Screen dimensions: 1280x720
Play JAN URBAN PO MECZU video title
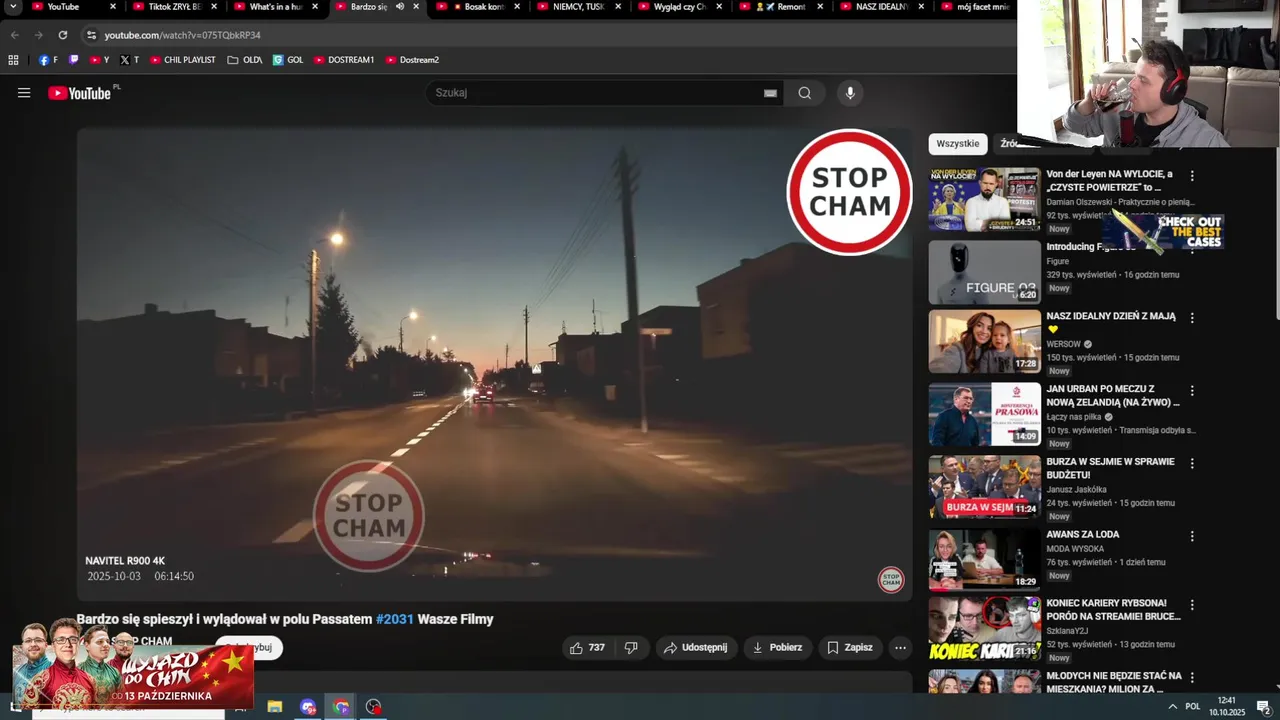pyautogui.click(x=1112, y=395)
